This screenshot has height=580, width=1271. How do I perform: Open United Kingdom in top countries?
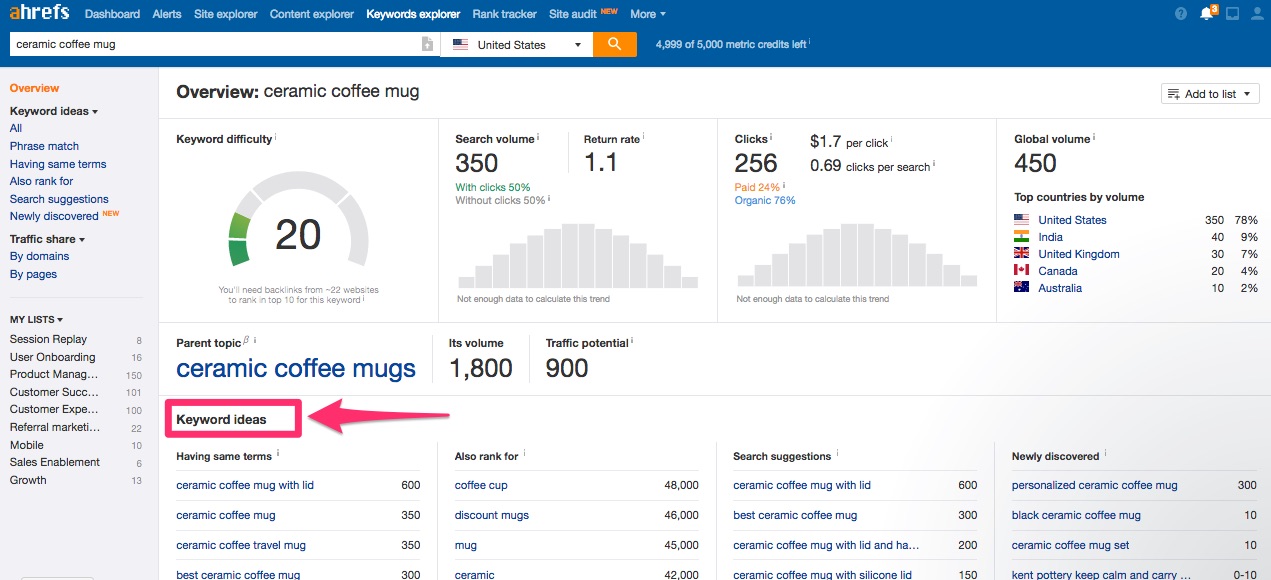[1079, 254]
